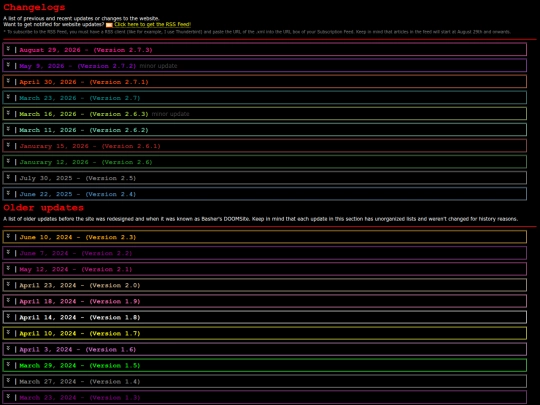
Task: Expand chevron for March 16, 2026 Version 2.6.3
Action: tap(8, 113)
